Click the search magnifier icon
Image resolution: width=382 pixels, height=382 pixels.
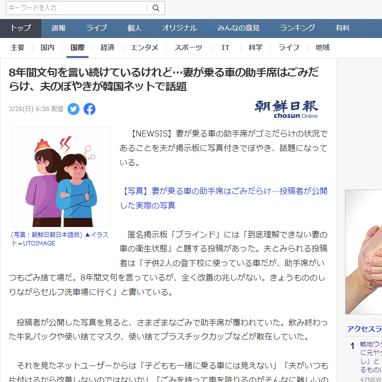pyautogui.click(x=156, y=8)
